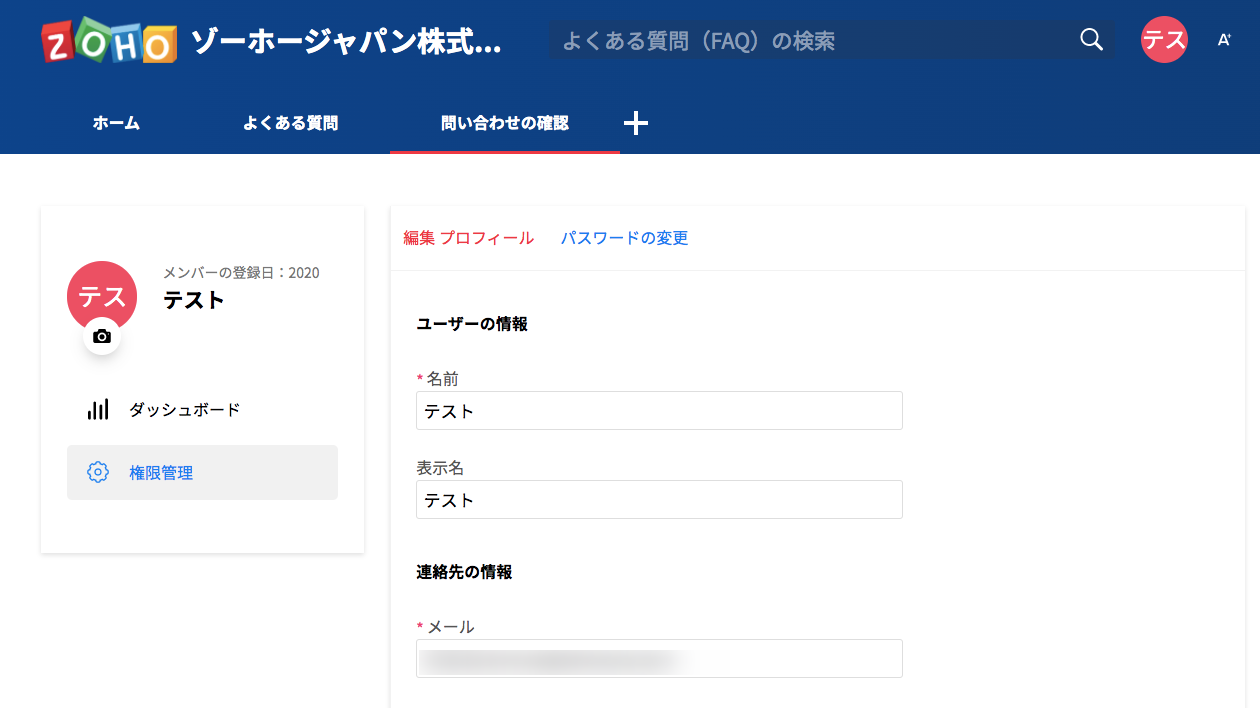The image size is (1260, 708).
Task: Click the Zoho logo
Action: [109, 41]
